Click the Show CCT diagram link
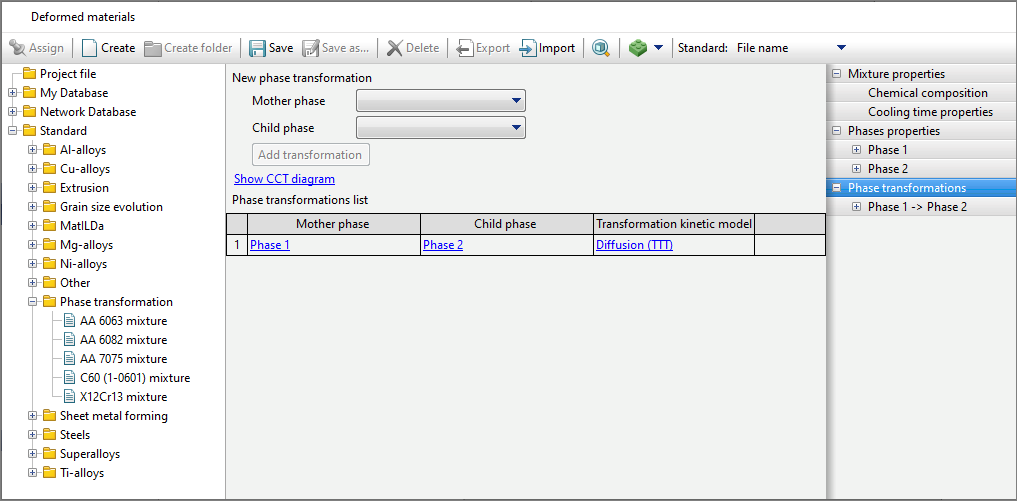This screenshot has height=501, width=1017. point(284,179)
